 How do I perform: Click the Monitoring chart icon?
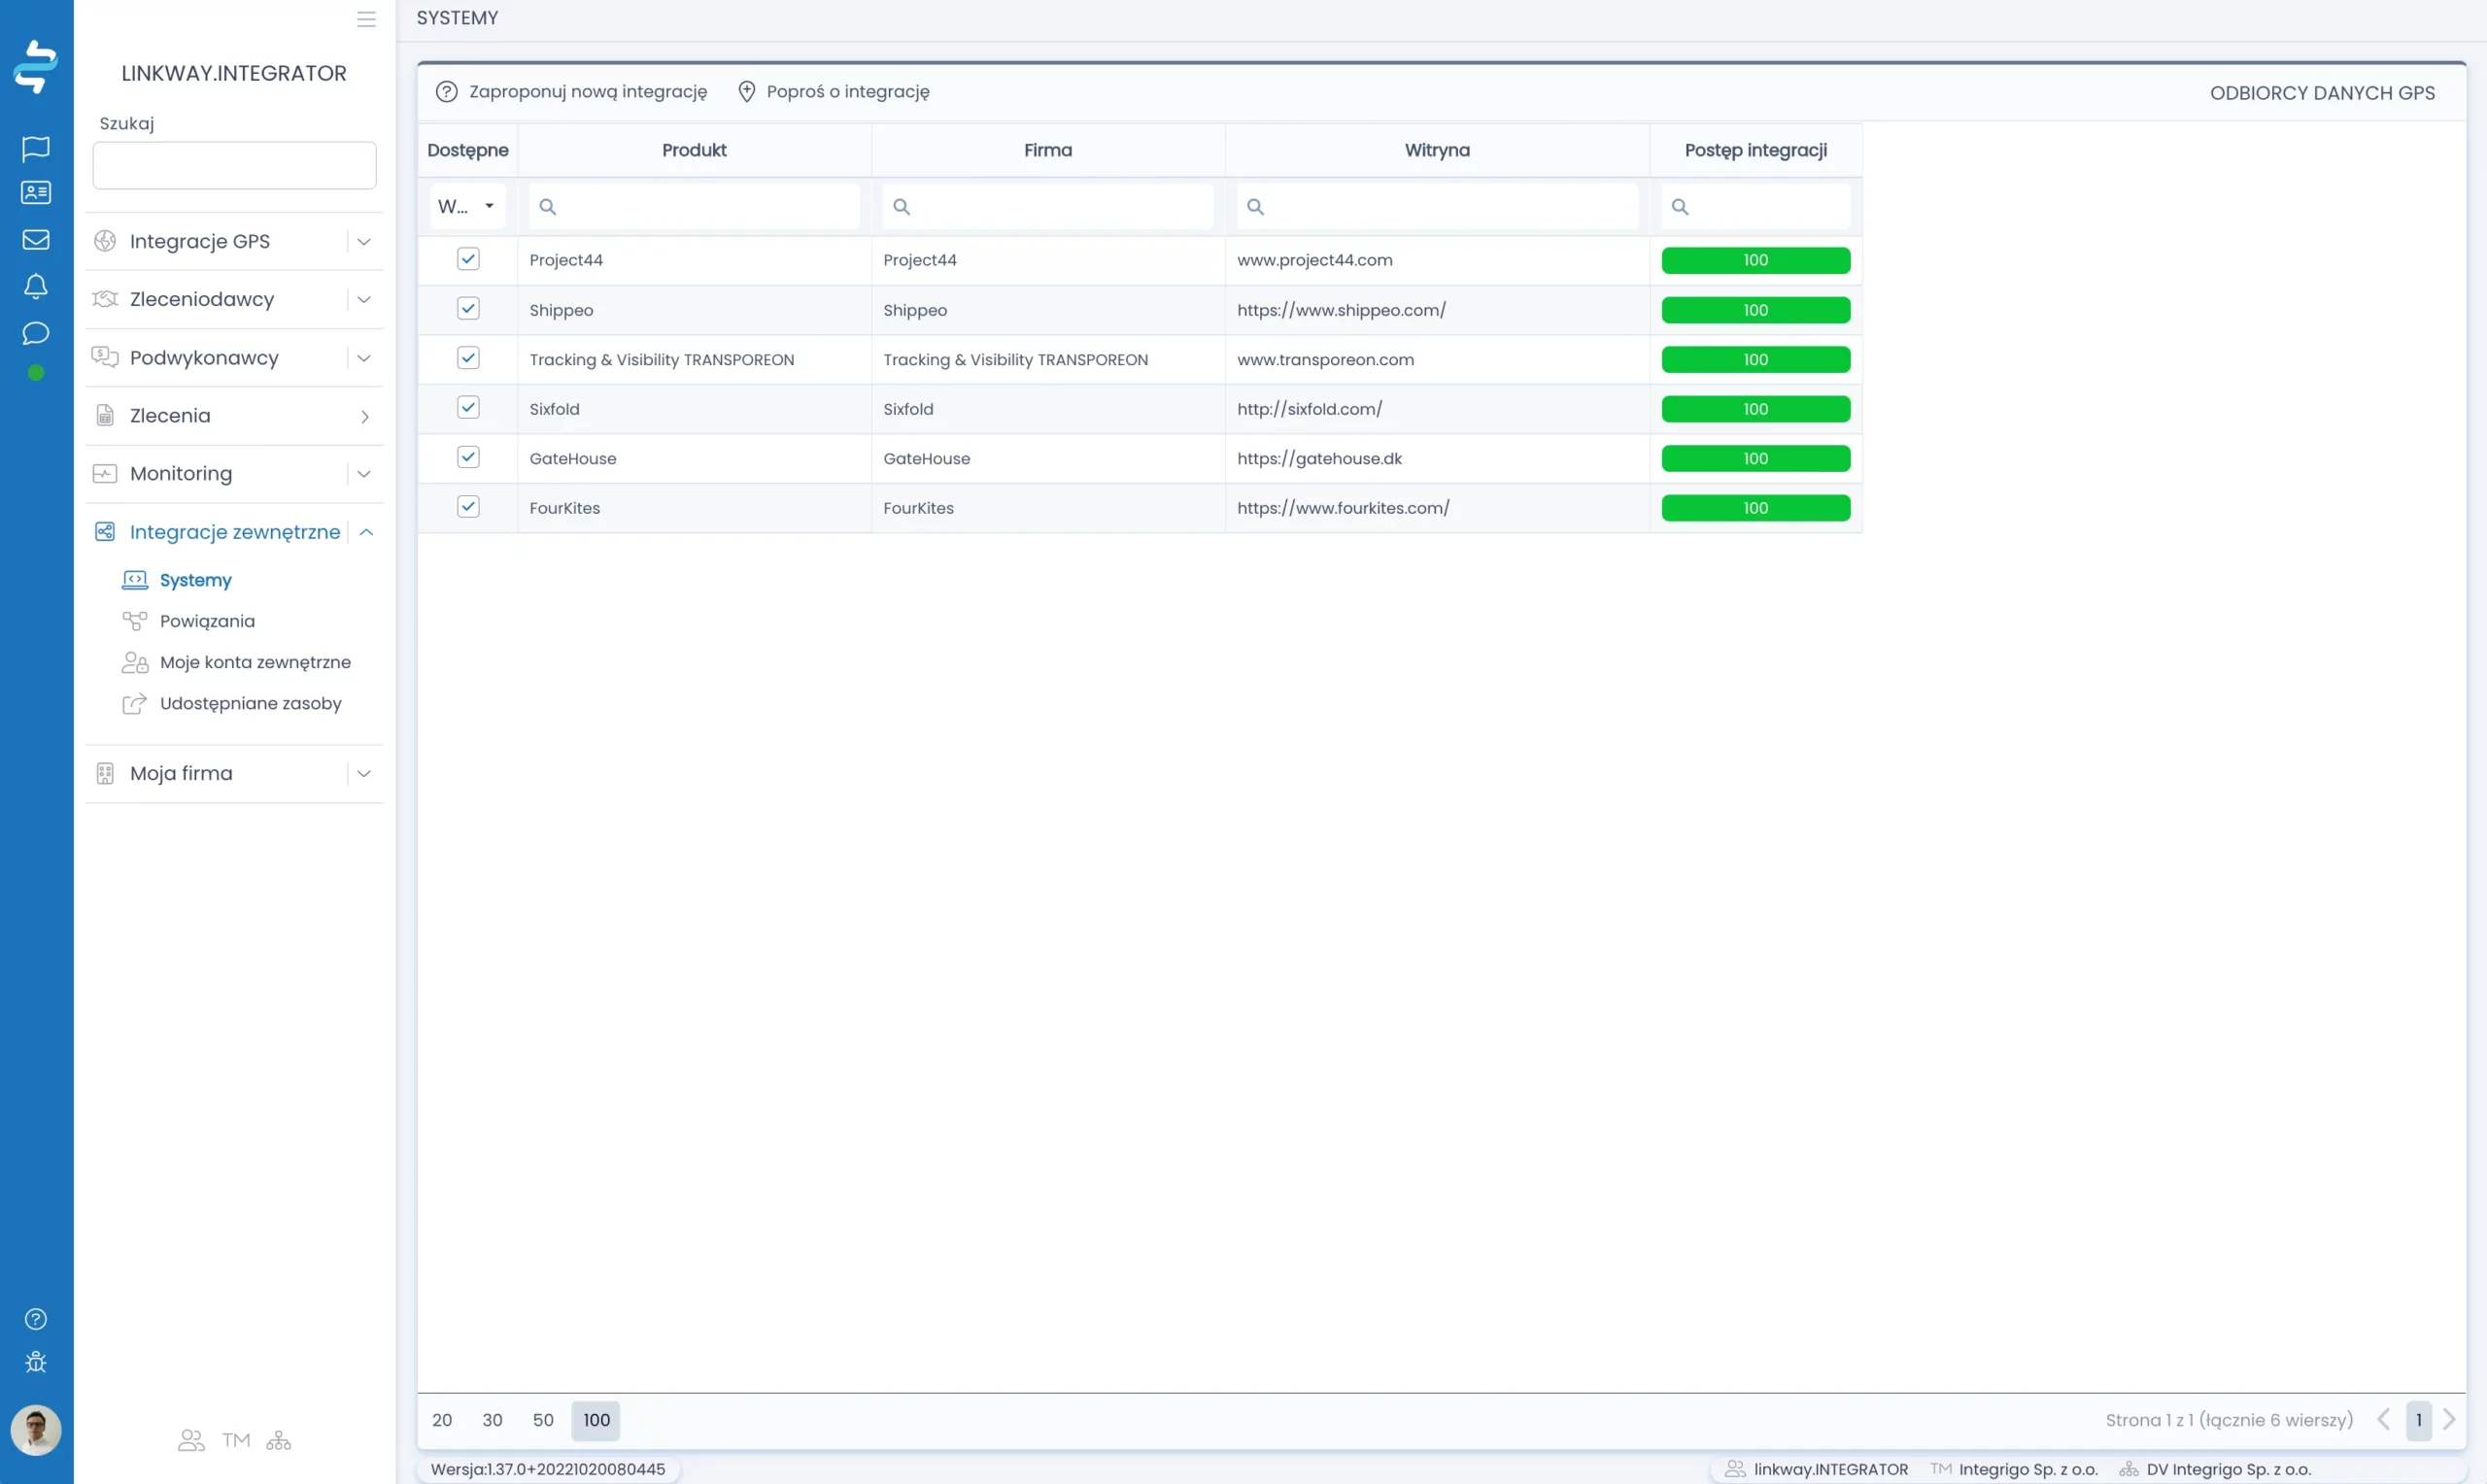click(105, 473)
